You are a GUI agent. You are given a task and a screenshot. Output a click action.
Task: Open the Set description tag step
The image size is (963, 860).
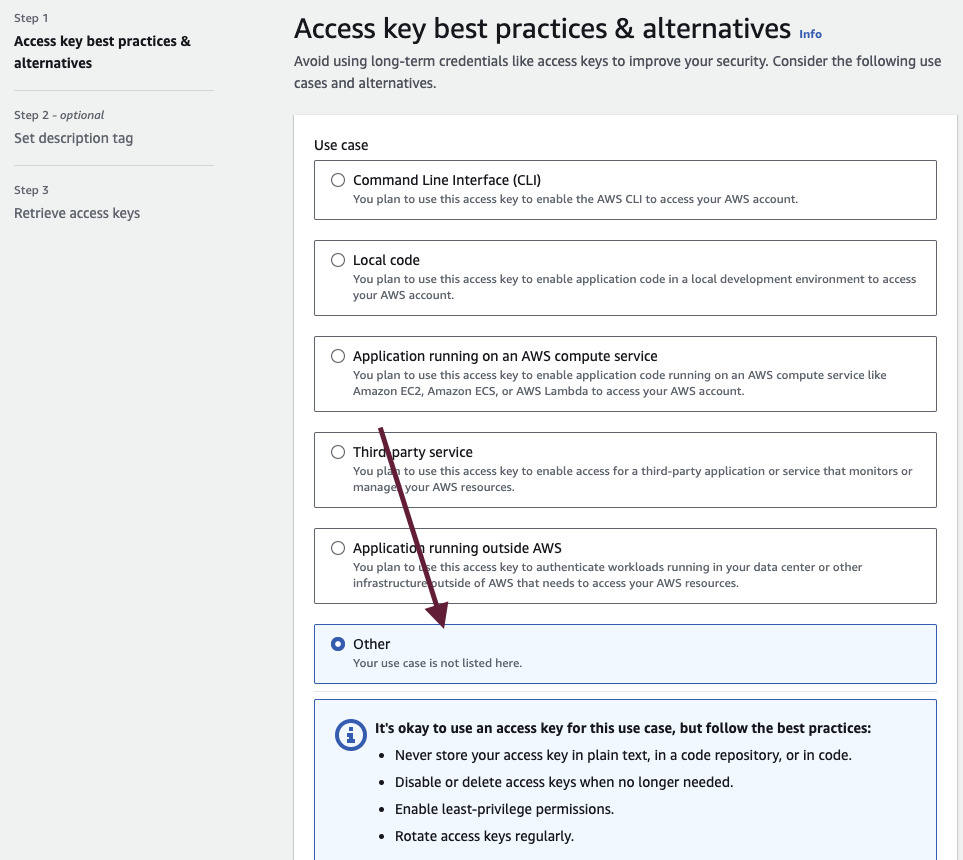click(x=73, y=138)
